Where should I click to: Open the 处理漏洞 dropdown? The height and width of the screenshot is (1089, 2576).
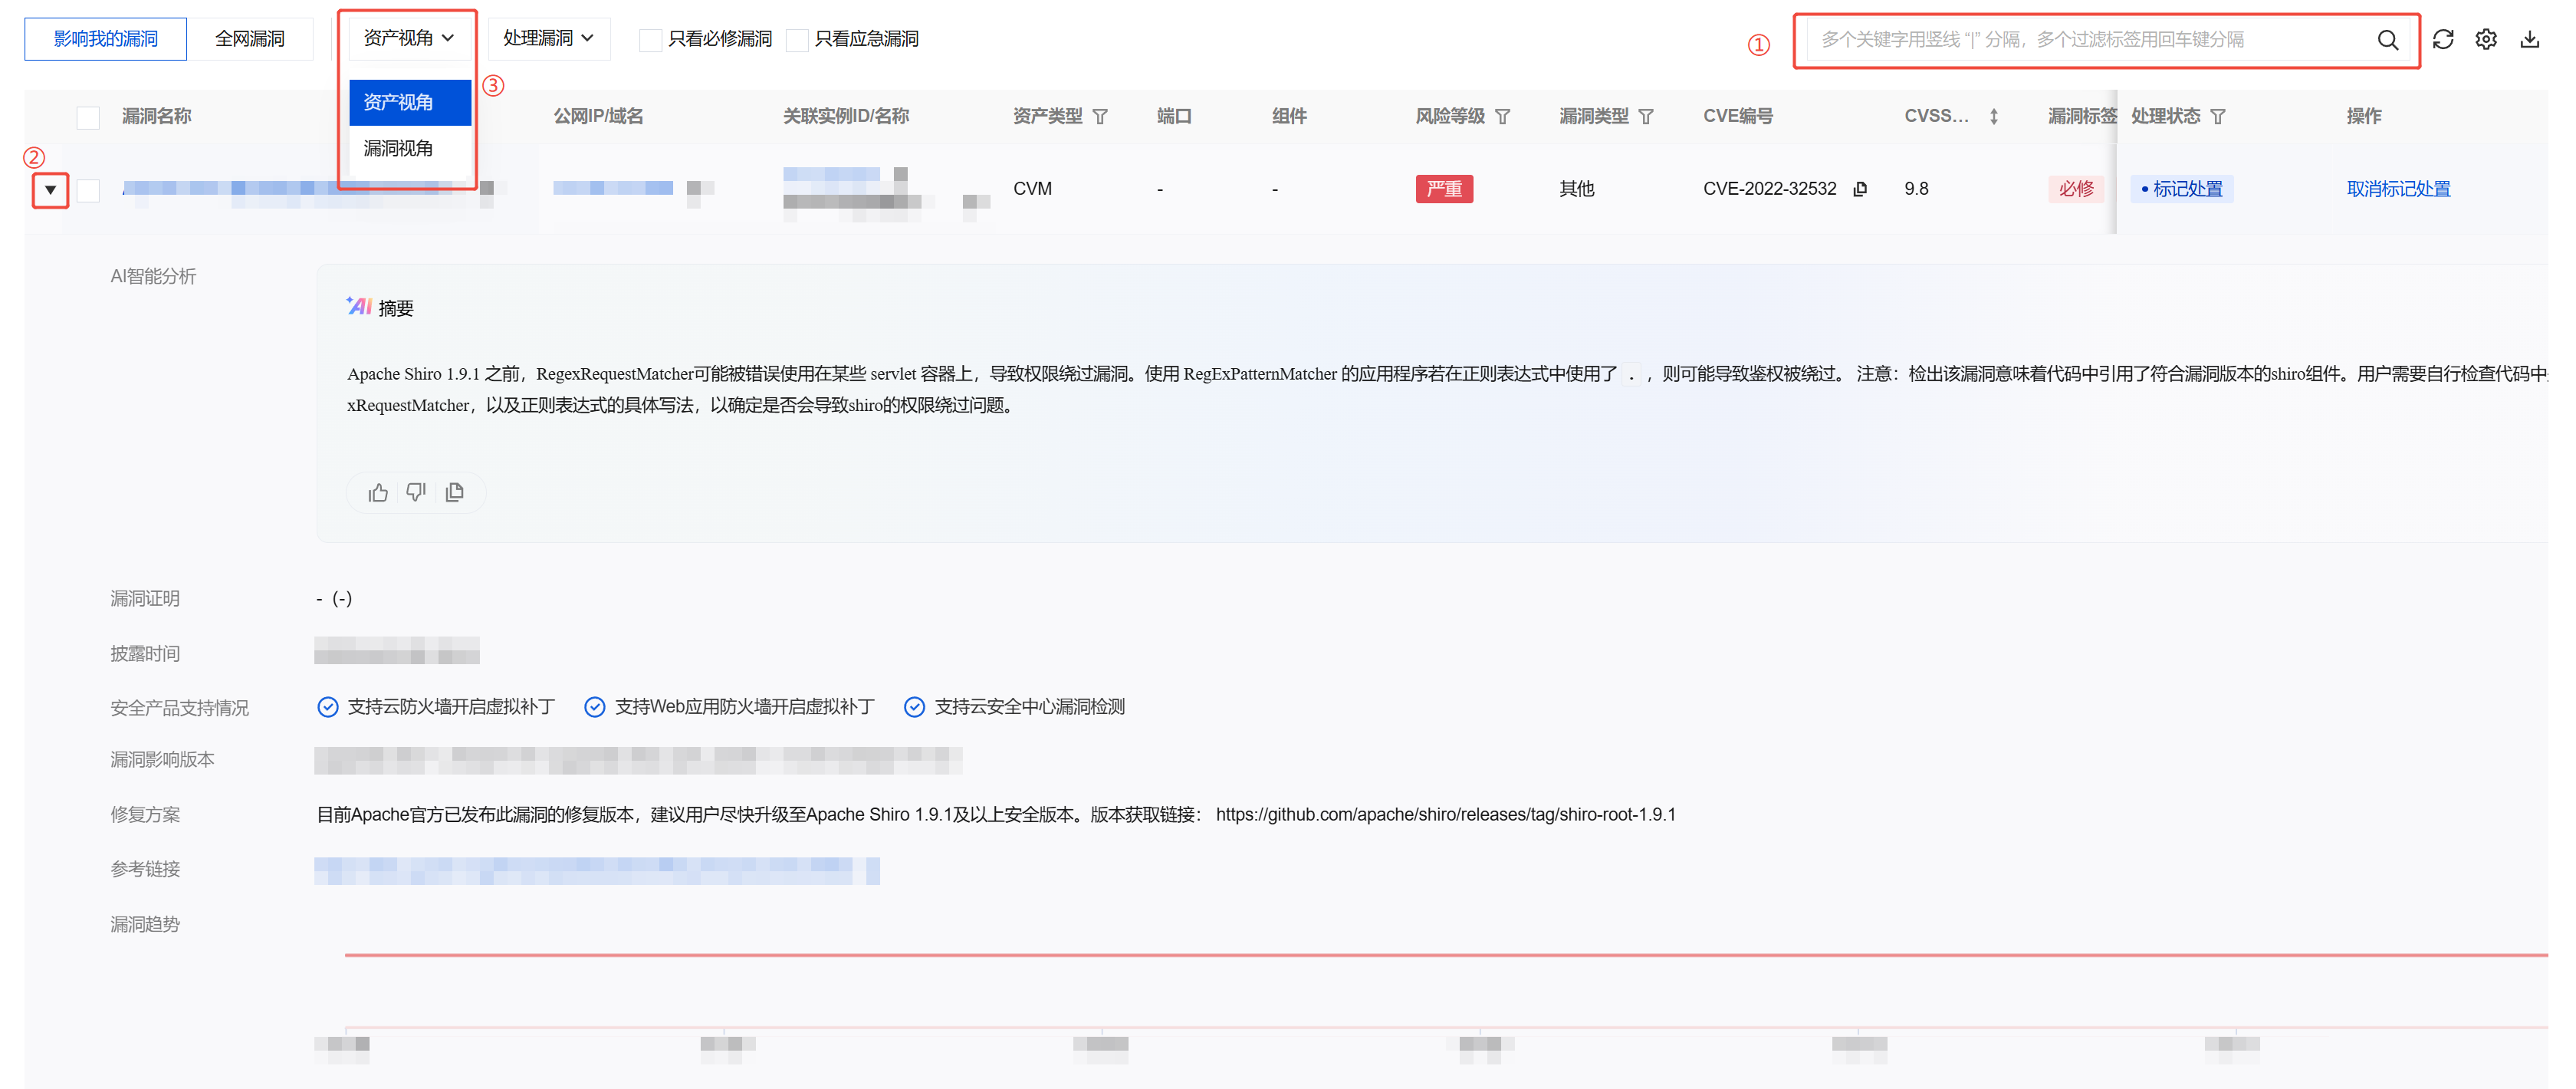coord(548,38)
